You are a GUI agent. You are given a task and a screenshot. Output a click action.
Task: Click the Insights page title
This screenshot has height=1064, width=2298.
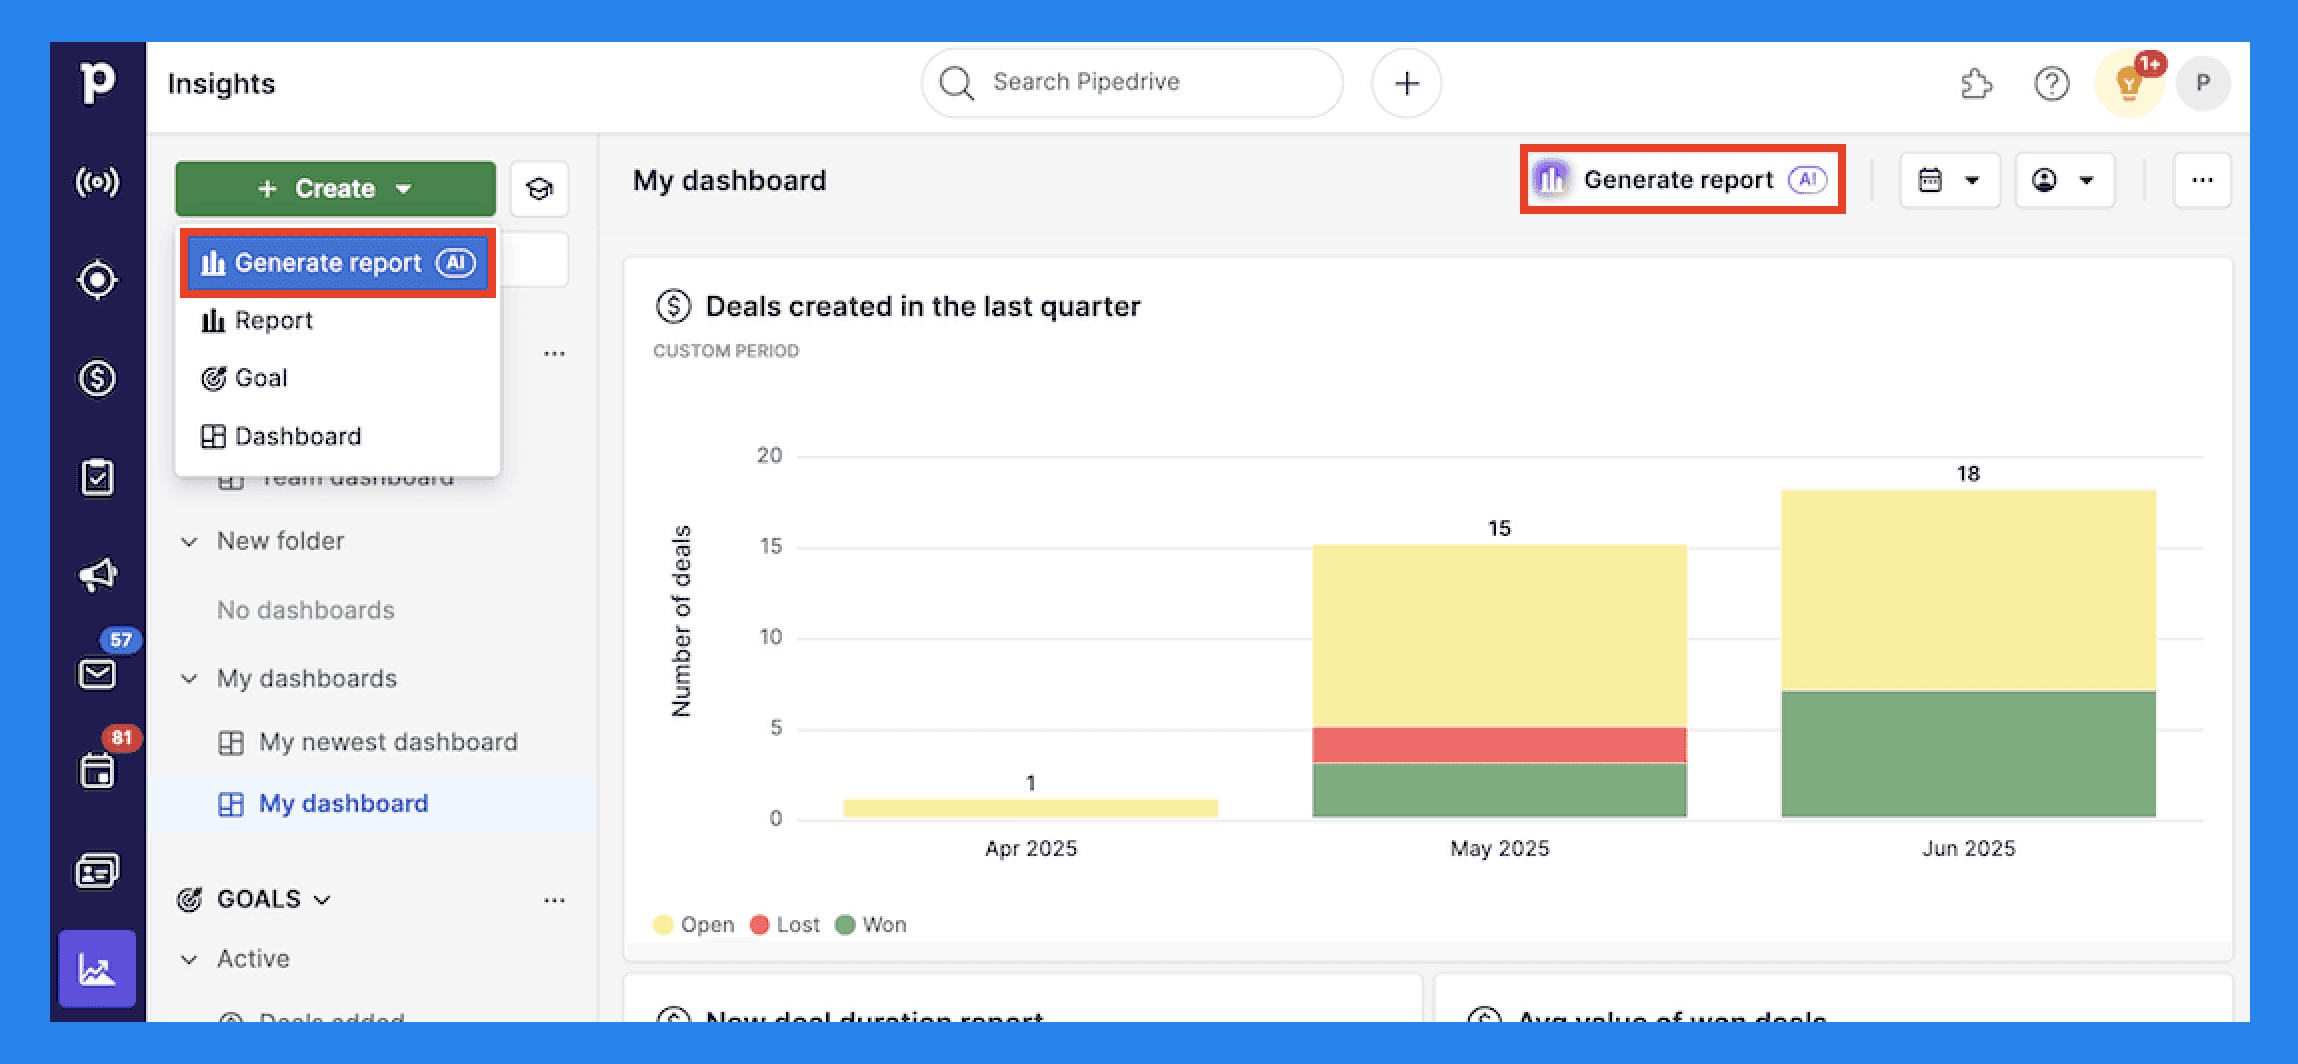point(221,83)
